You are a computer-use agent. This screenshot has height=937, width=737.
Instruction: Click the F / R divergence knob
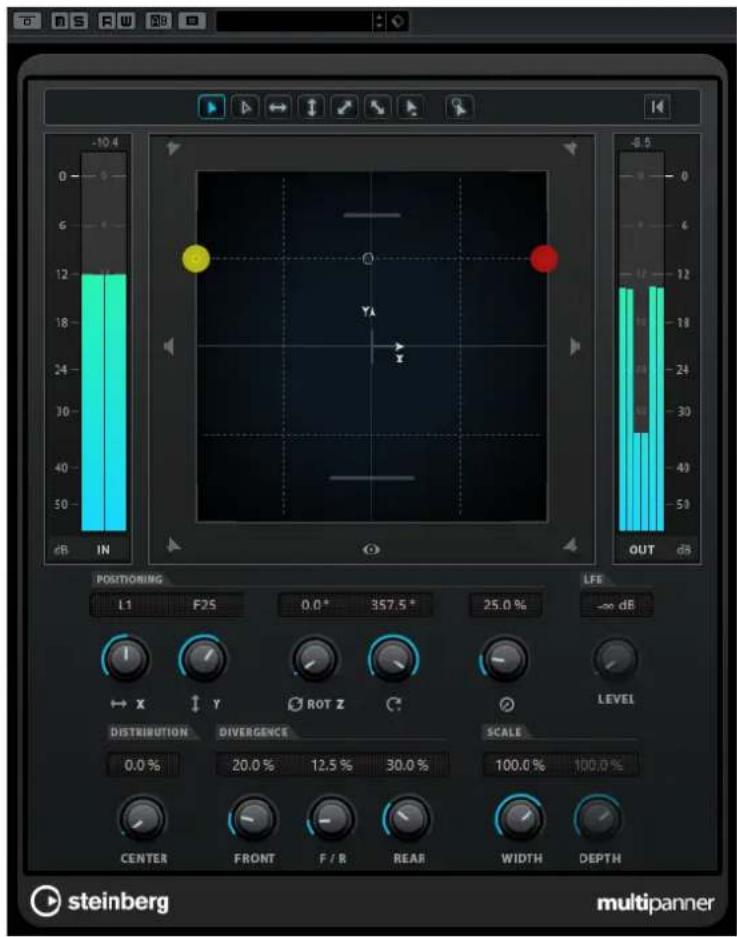pos(332,819)
